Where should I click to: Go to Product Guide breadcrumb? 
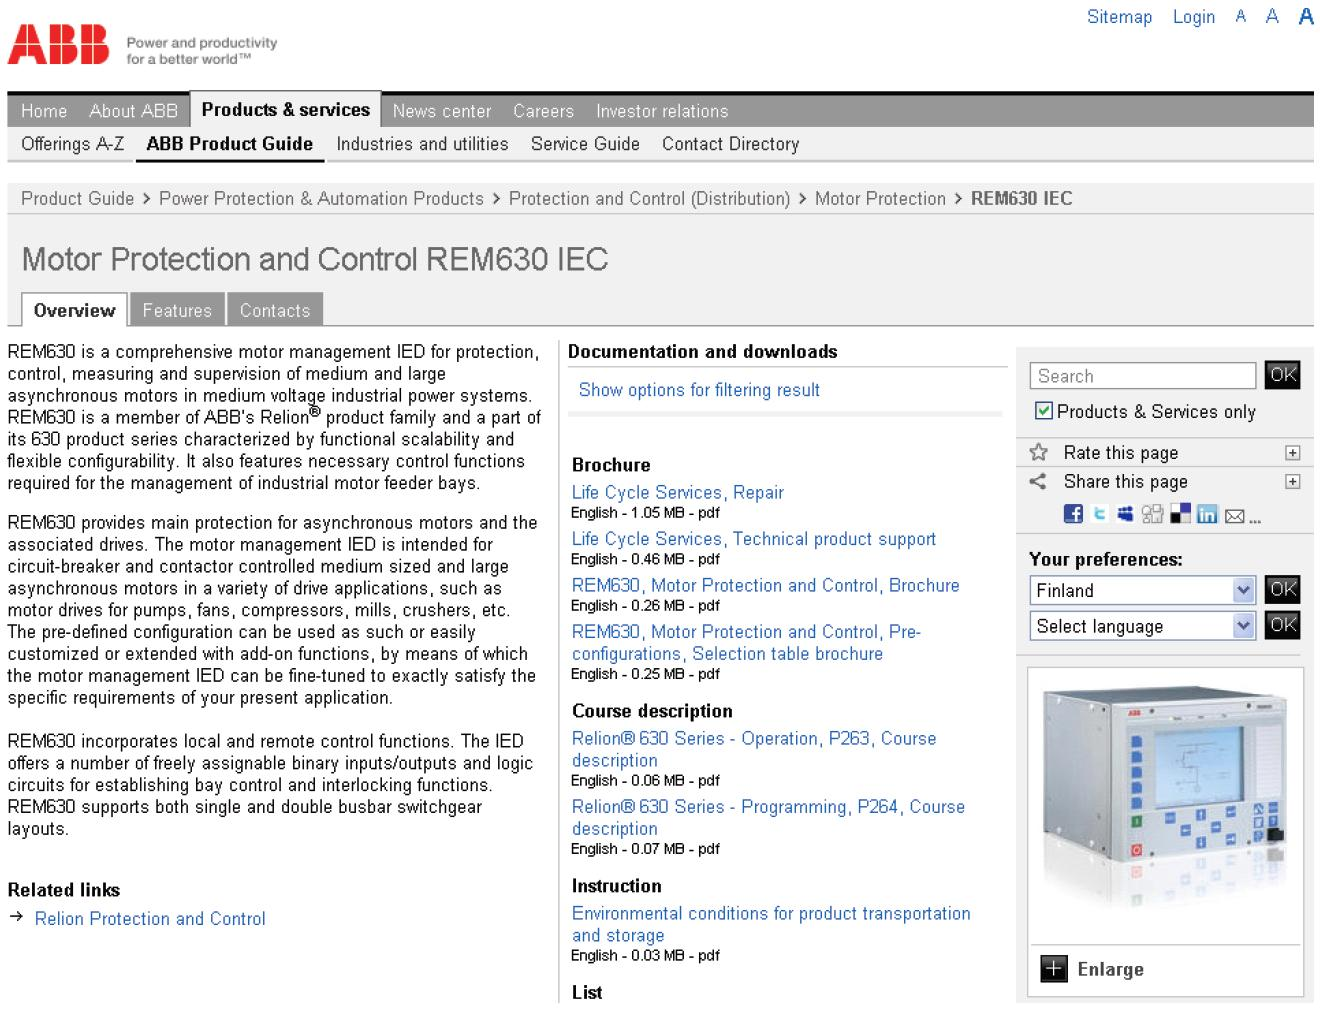(x=78, y=199)
